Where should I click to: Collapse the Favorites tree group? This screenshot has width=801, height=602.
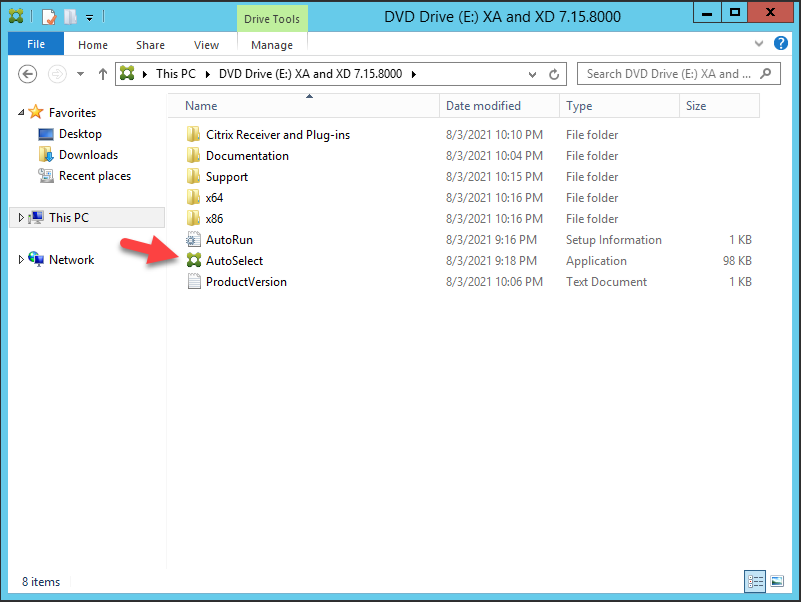coord(21,112)
